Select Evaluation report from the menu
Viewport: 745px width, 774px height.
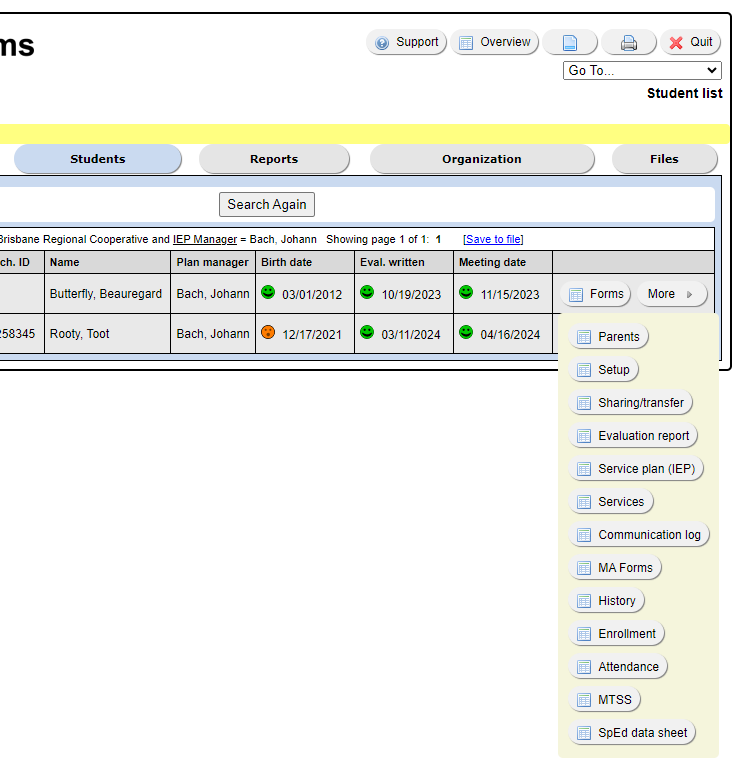633,436
